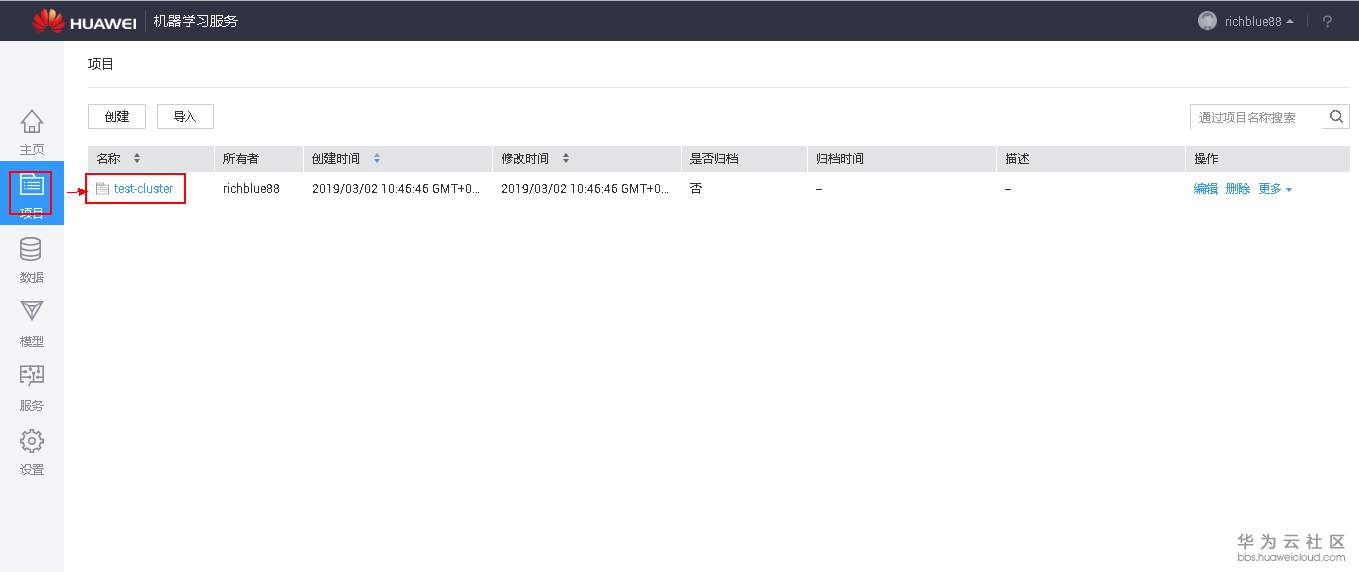Click the 导入 button
The height and width of the screenshot is (572, 1359).
(x=185, y=116)
